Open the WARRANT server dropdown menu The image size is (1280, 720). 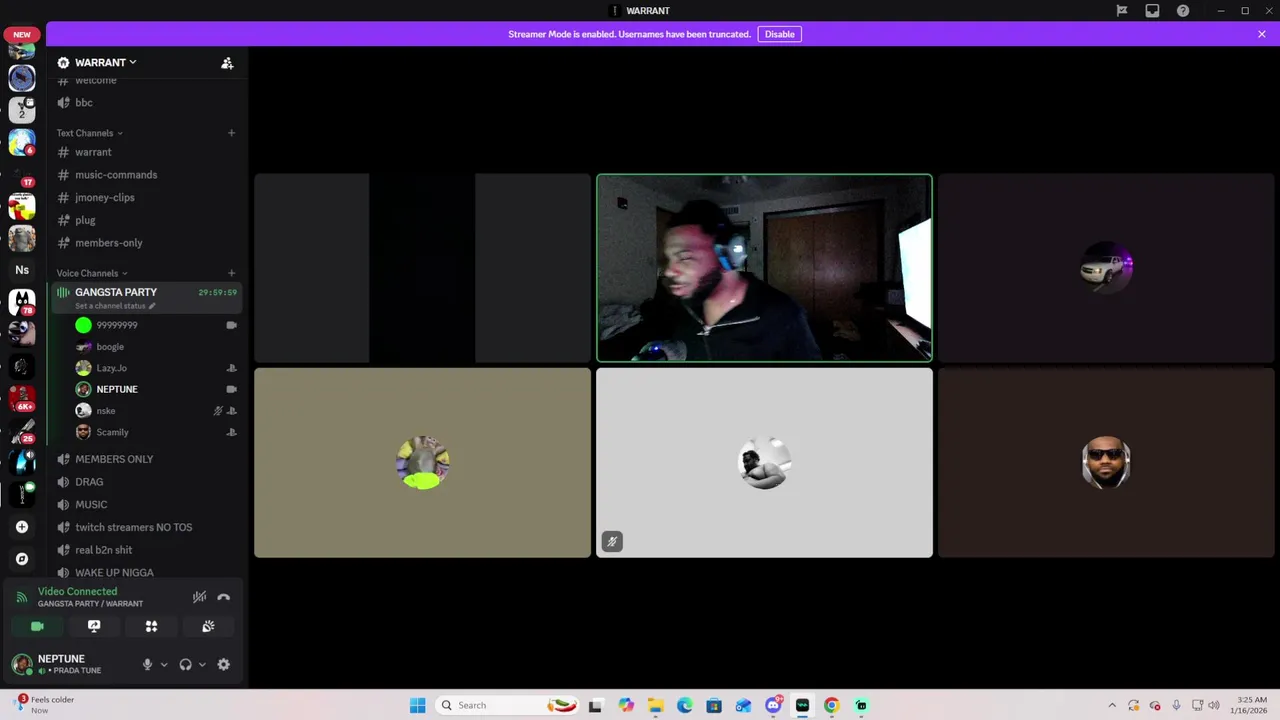[106, 62]
